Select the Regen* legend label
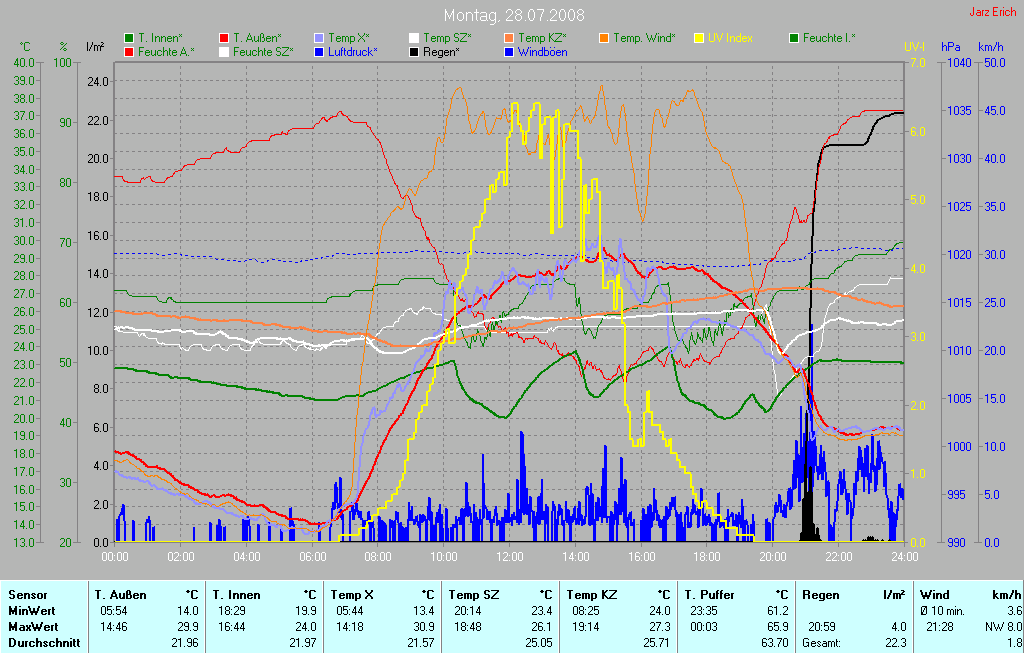The height and width of the screenshot is (653, 1024). 441,52
